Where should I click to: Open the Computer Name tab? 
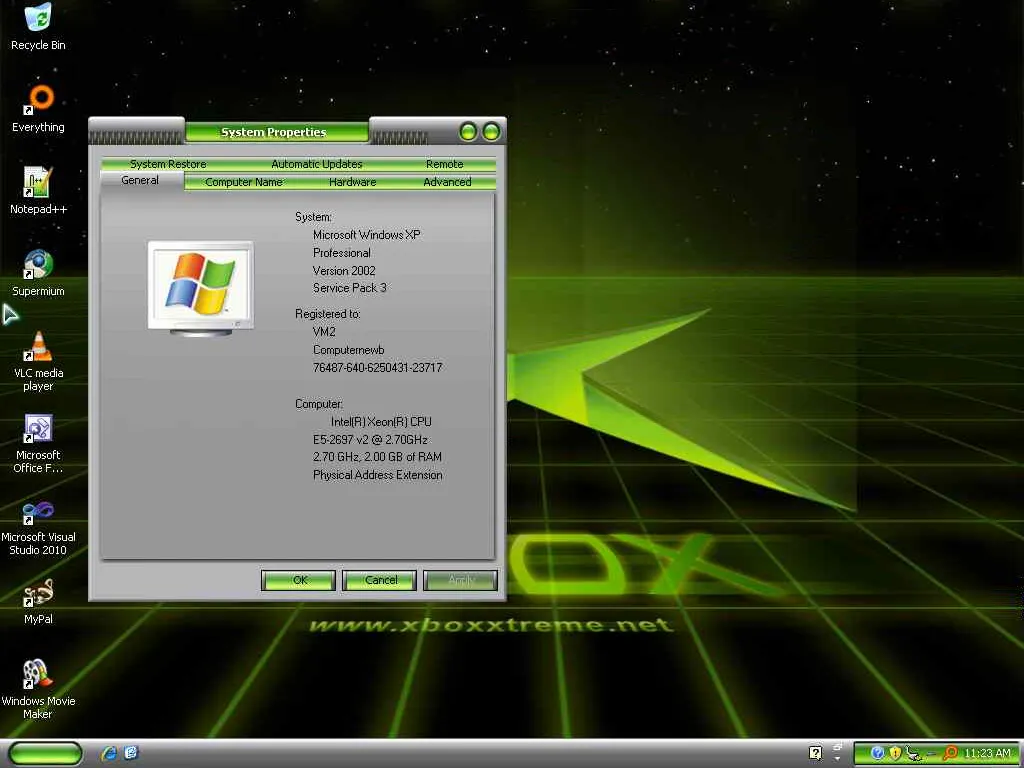pos(244,182)
